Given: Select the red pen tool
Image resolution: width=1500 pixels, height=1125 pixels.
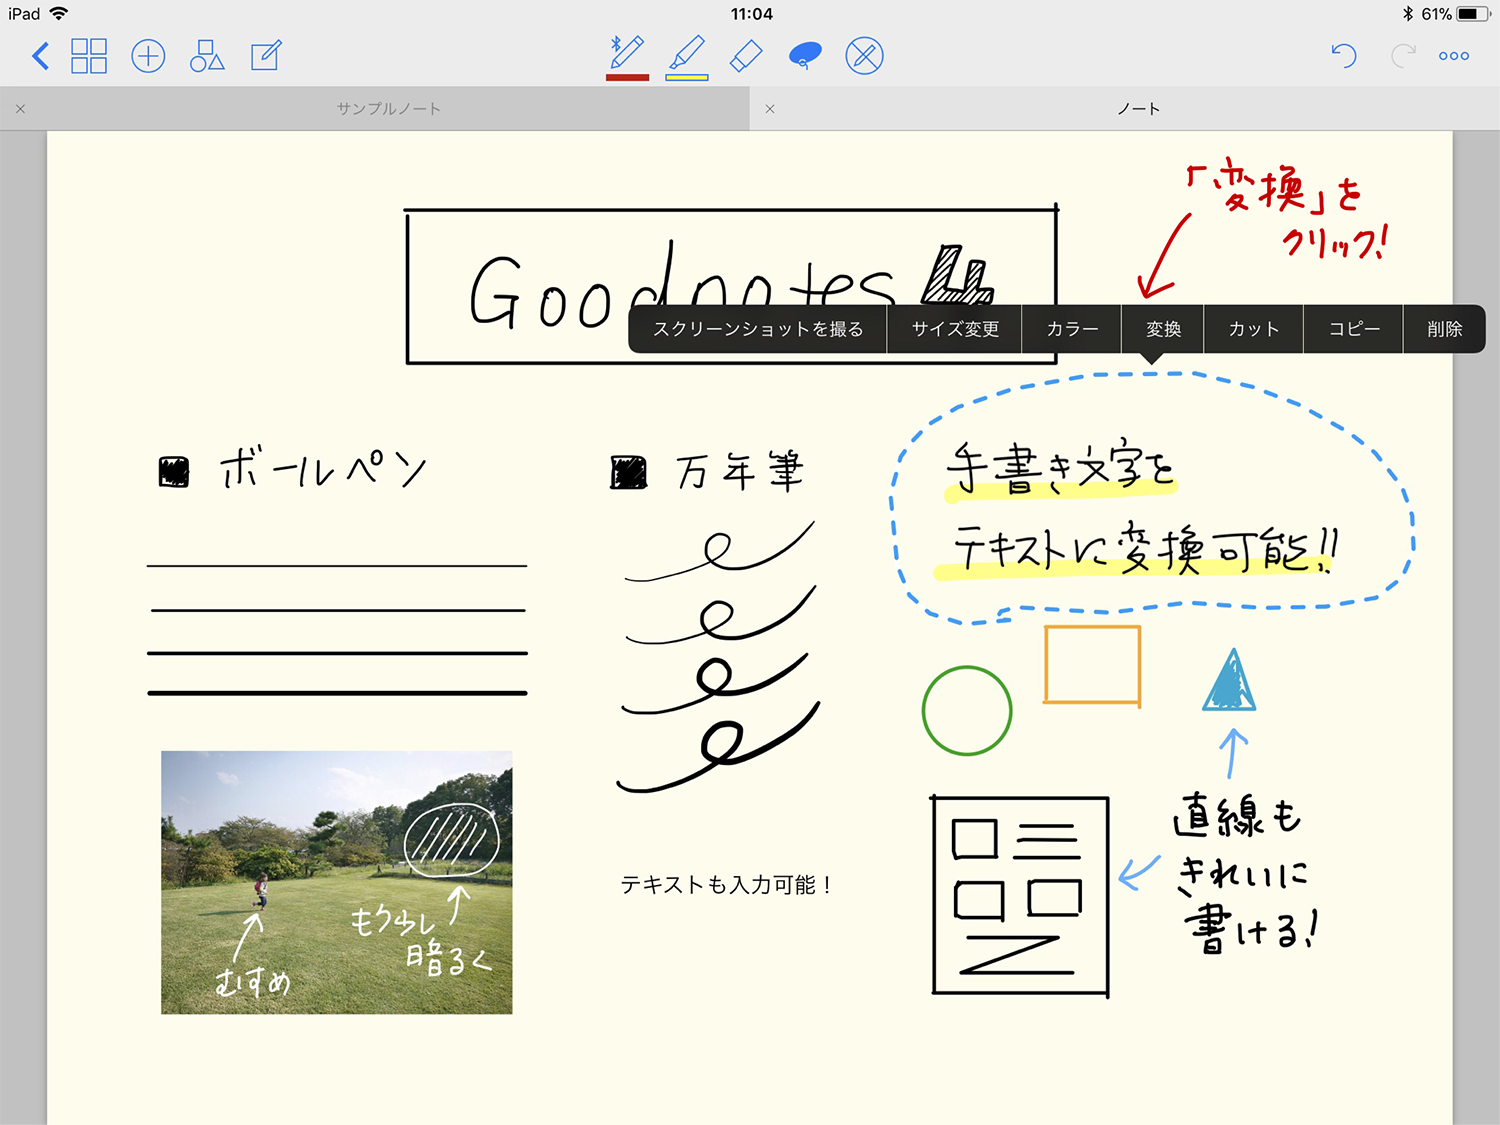Looking at the screenshot, I should (x=627, y=57).
